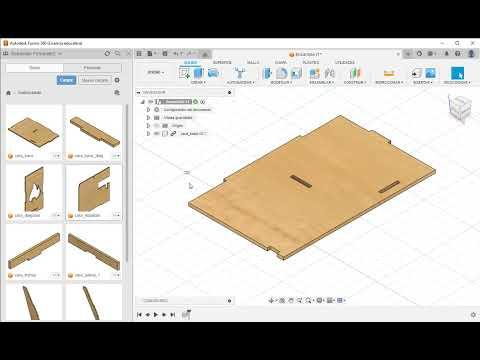The image size is (480, 360).
Task: Expand the caja_base component node
Action: [149, 134]
